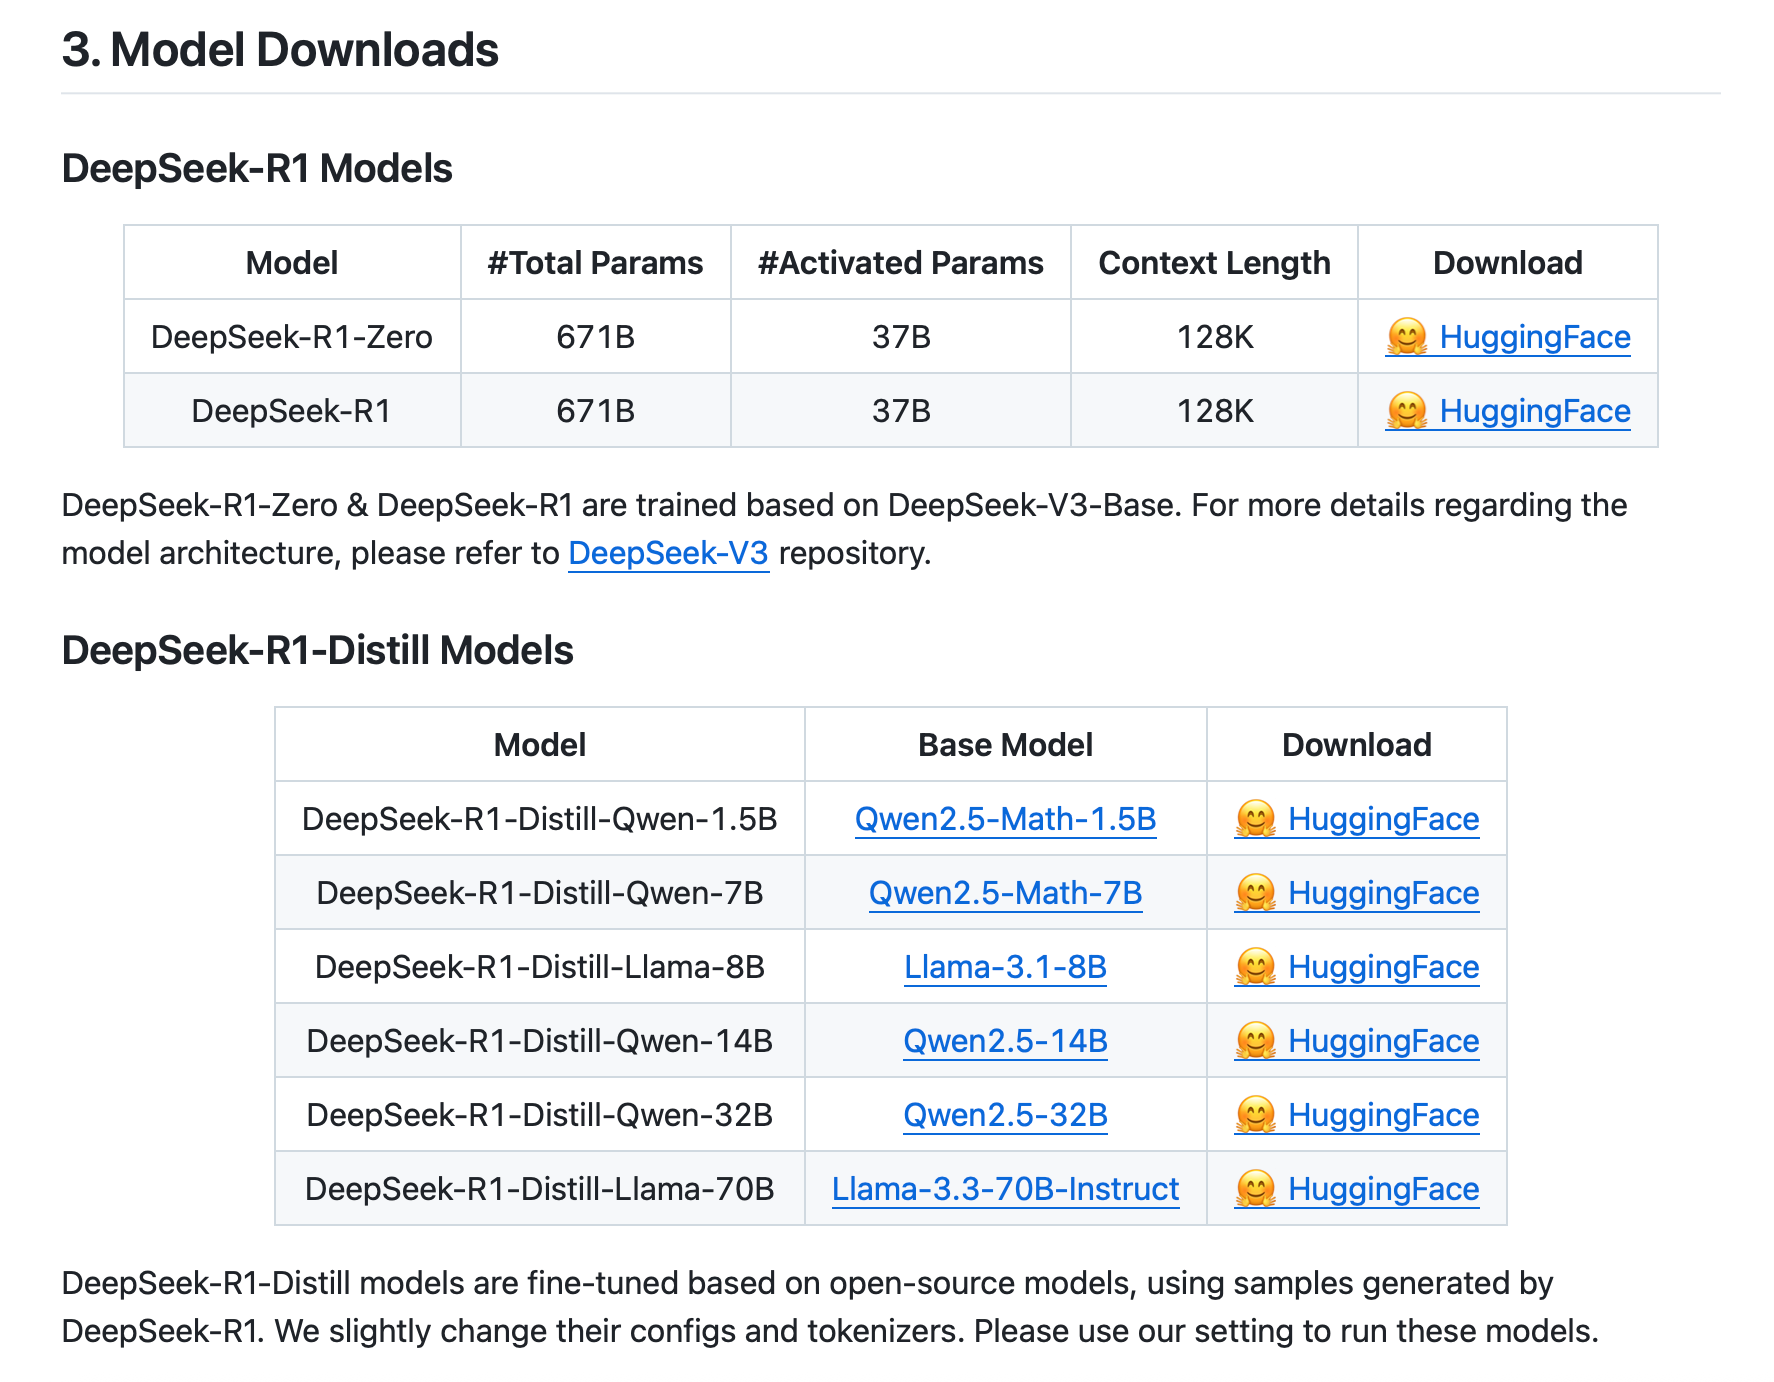
Task: Open Qwen2.5-Math-7B base model link
Action: coord(1005,893)
